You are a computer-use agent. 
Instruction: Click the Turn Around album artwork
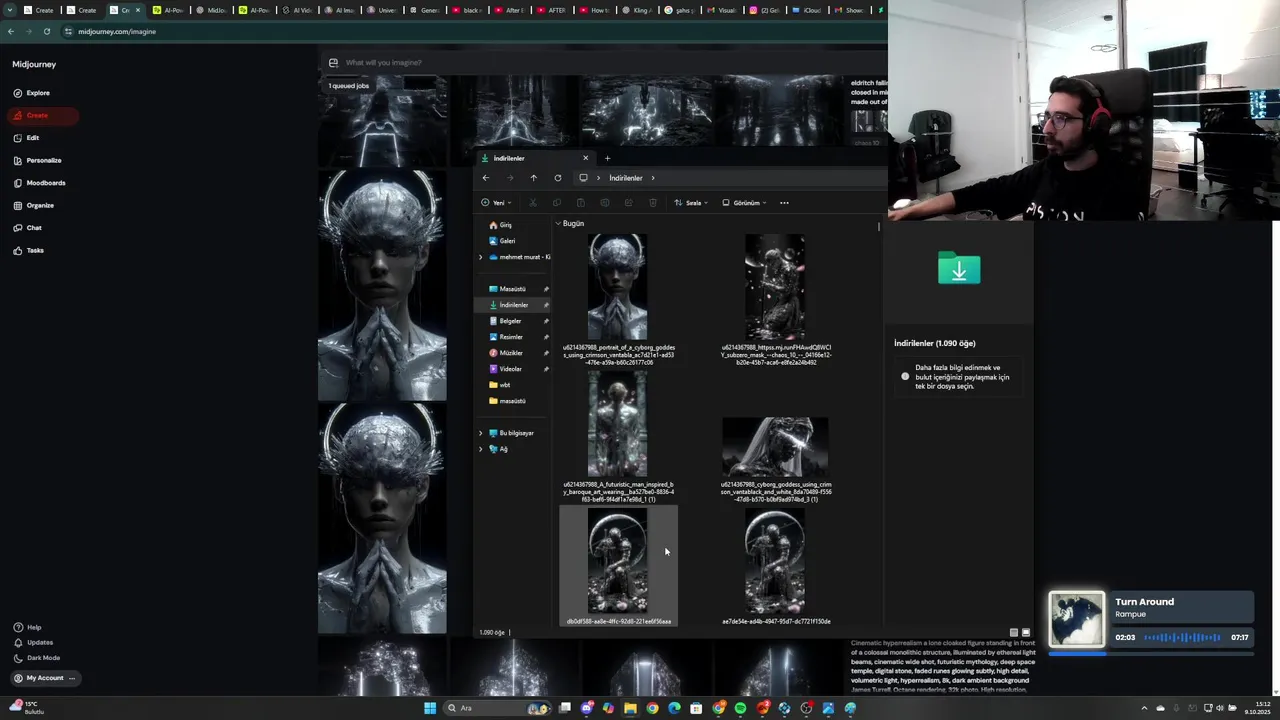tap(1077, 619)
